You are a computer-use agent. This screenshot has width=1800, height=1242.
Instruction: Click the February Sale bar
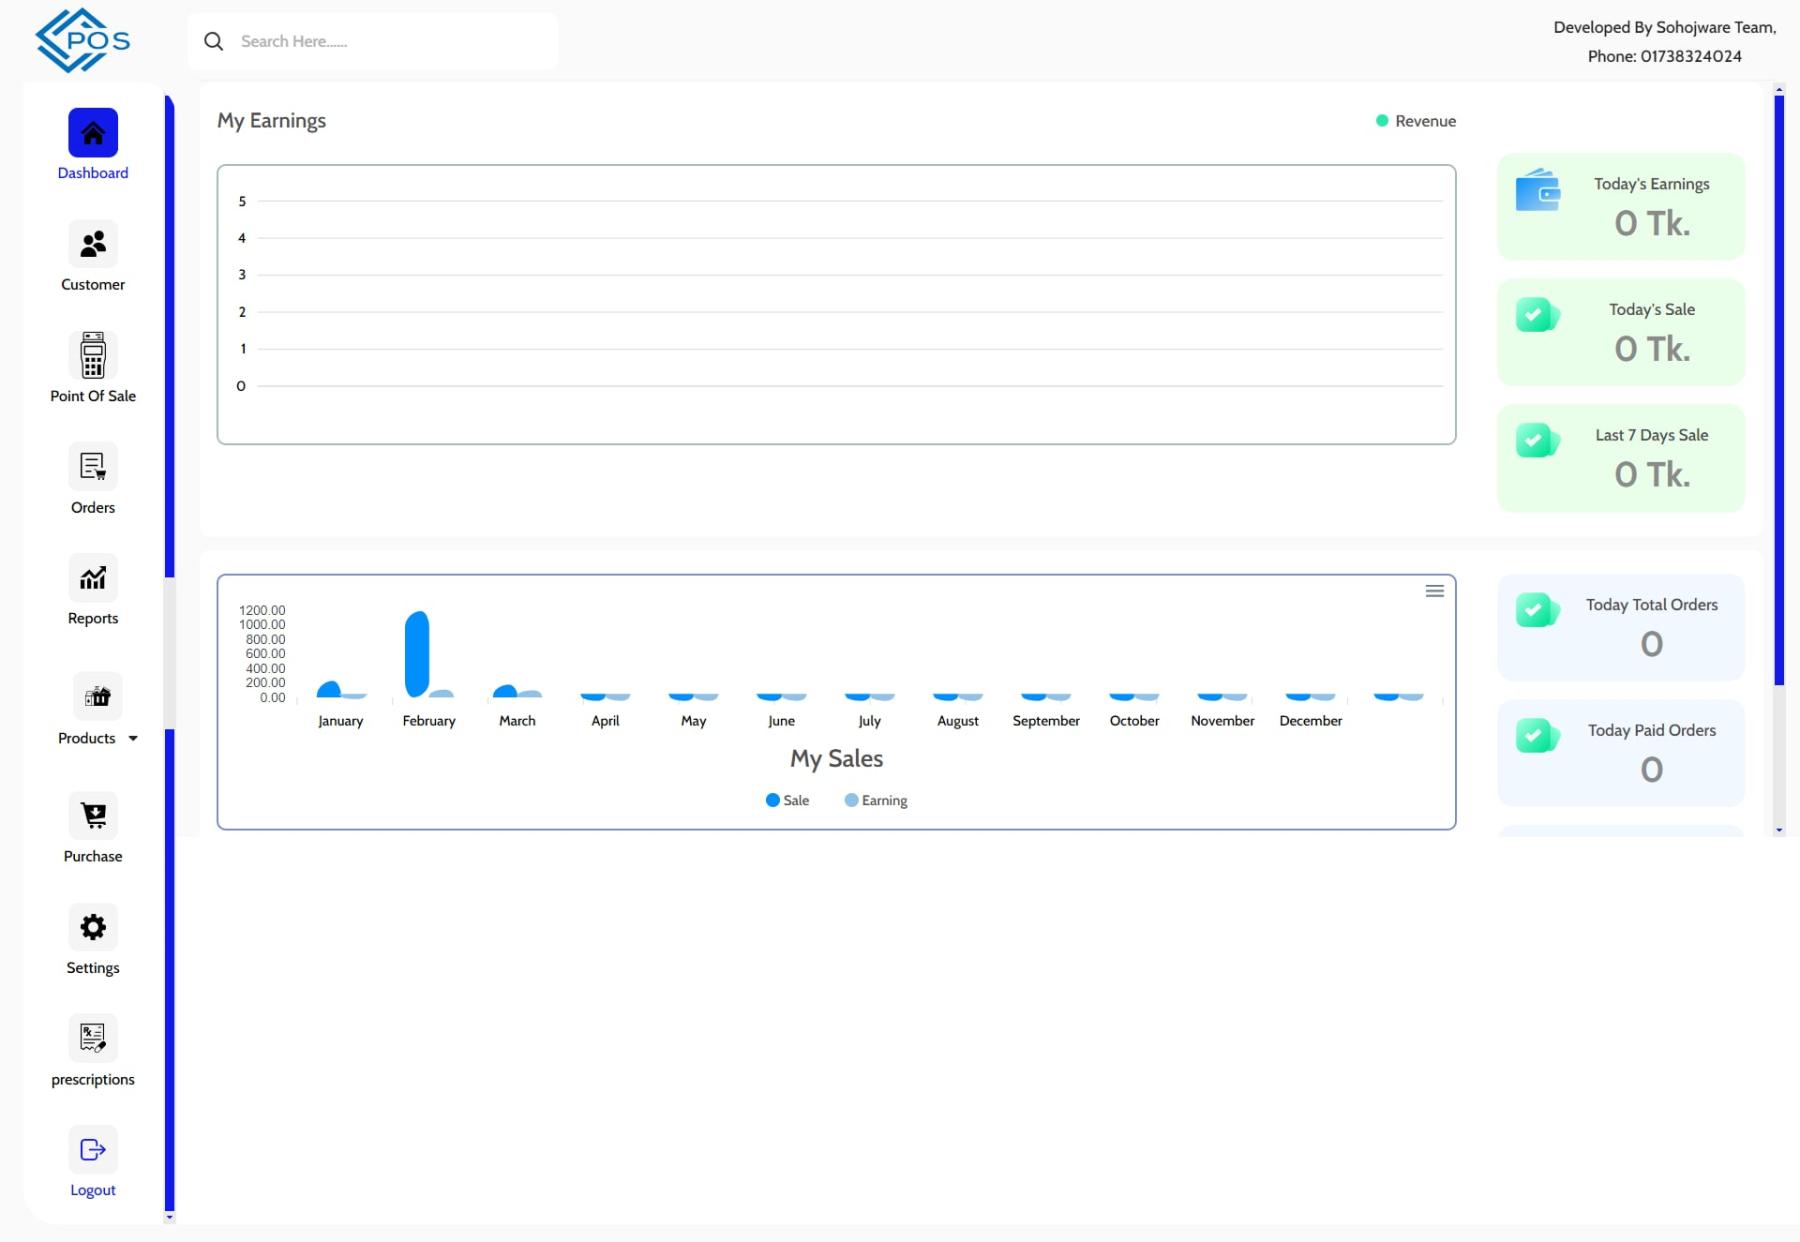tap(417, 654)
